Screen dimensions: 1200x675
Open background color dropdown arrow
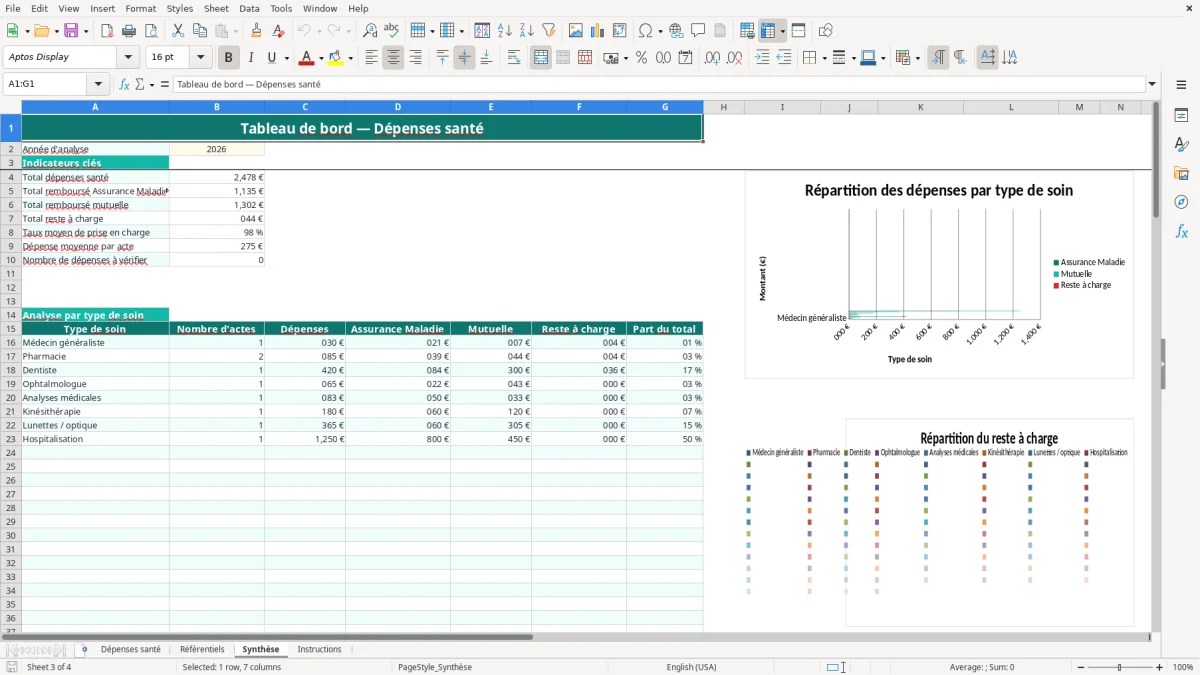(x=351, y=58)
